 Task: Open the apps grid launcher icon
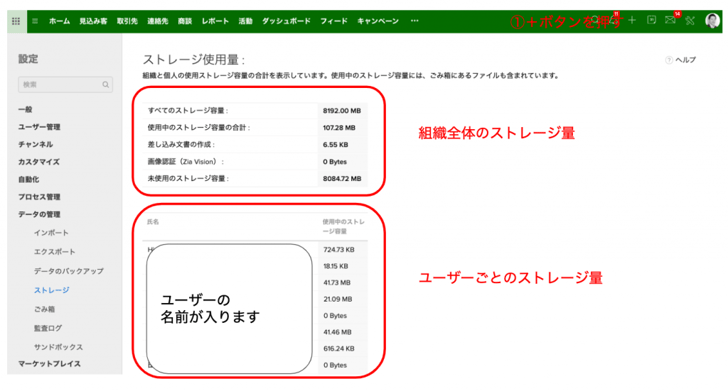tap(16, 21)
